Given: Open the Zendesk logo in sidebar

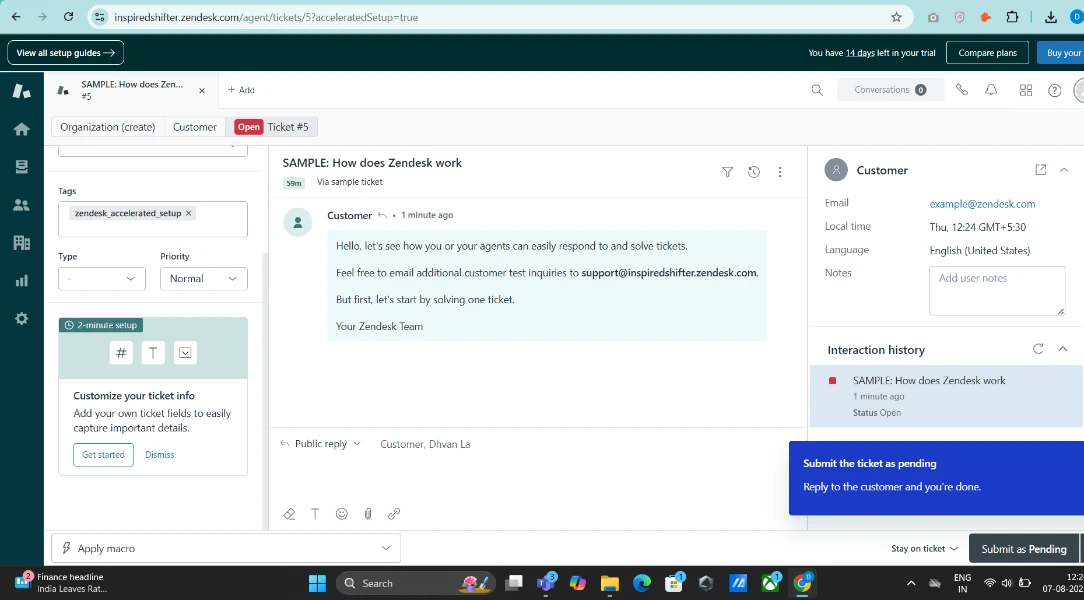Looking at the screenshot, I should [21, 91].
